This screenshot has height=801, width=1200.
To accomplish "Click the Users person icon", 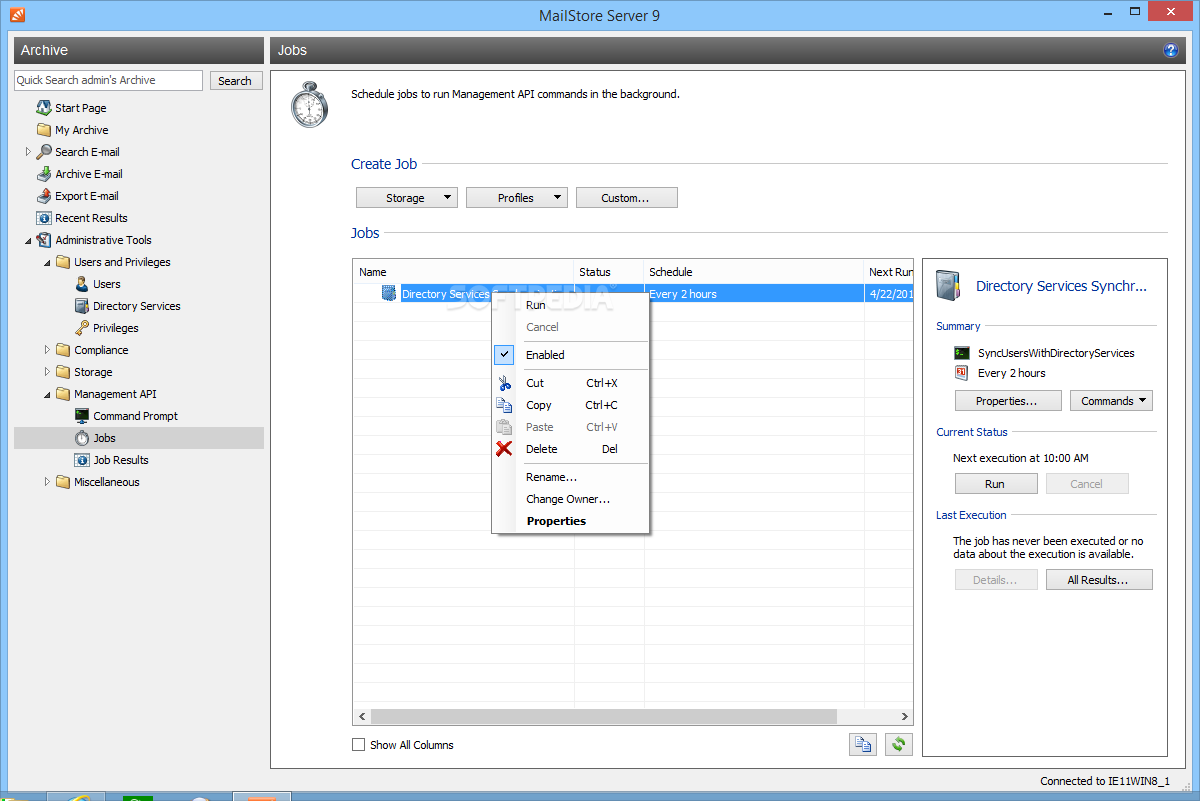I will click(82, 284).
